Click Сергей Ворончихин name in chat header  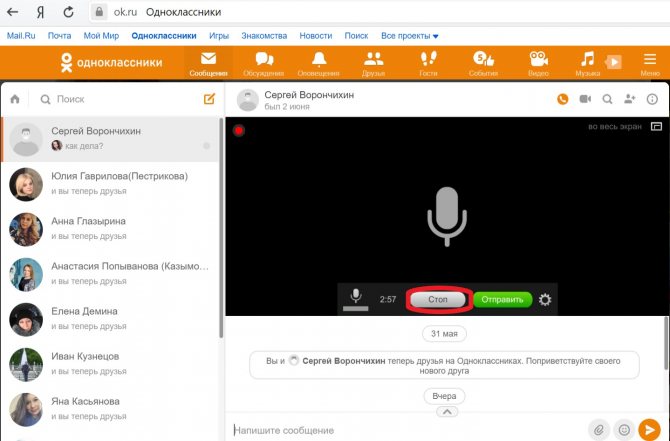pos(309,95)
